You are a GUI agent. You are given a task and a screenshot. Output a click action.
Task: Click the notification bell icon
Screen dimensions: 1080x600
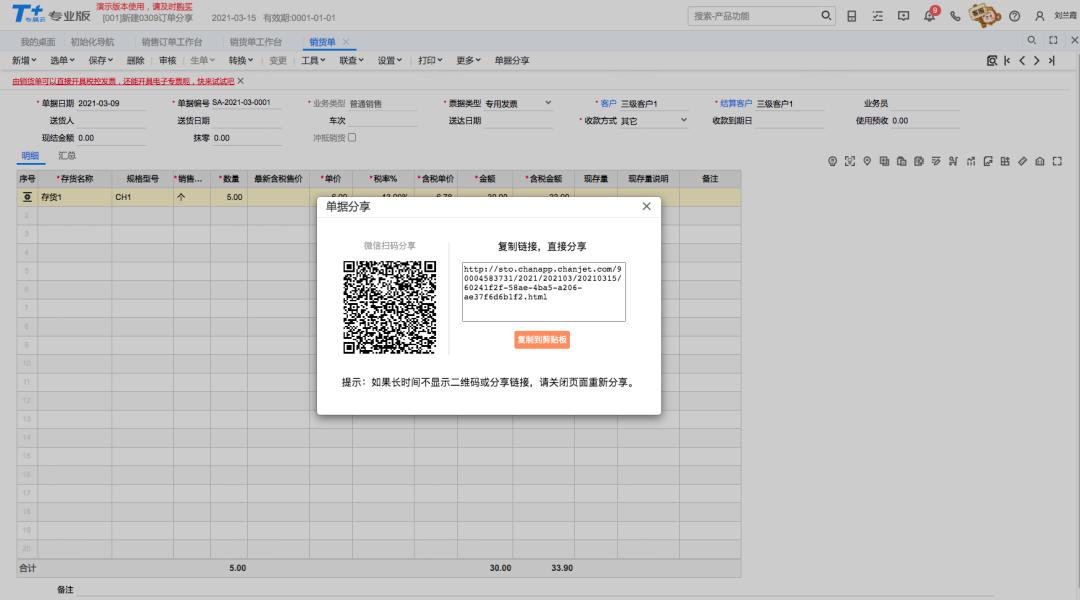click(929, 16)
